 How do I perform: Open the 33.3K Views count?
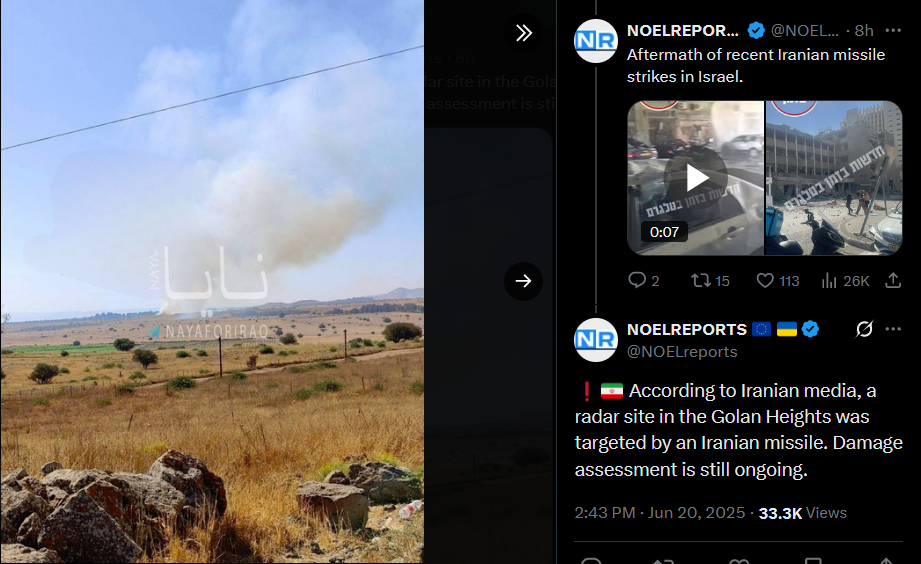(802, 513)
